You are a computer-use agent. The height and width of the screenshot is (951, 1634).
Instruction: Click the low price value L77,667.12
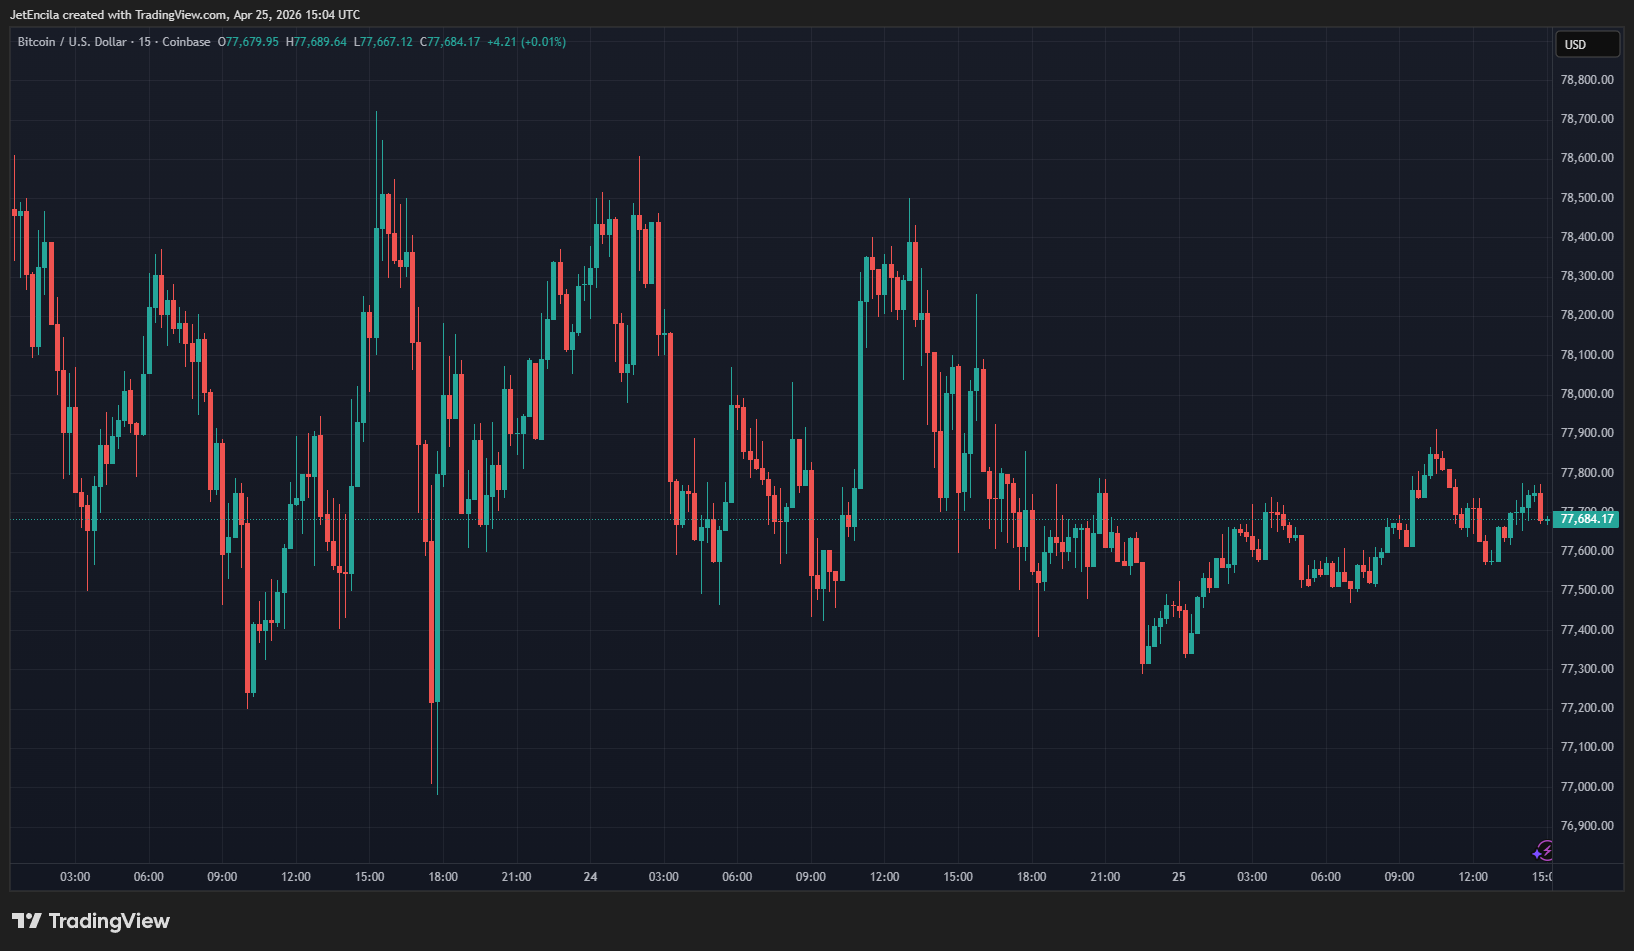tap(383, 42)
